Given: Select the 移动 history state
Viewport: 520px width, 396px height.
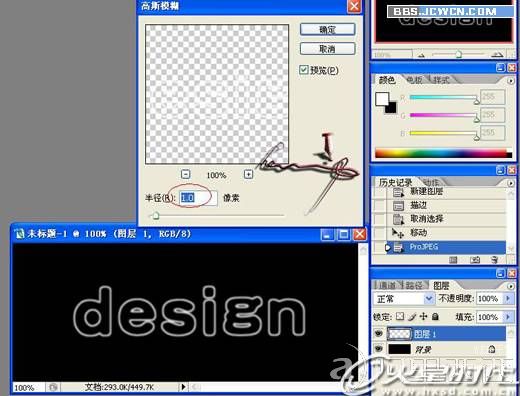Looking at the screenshot, I should tap(447, 233).
